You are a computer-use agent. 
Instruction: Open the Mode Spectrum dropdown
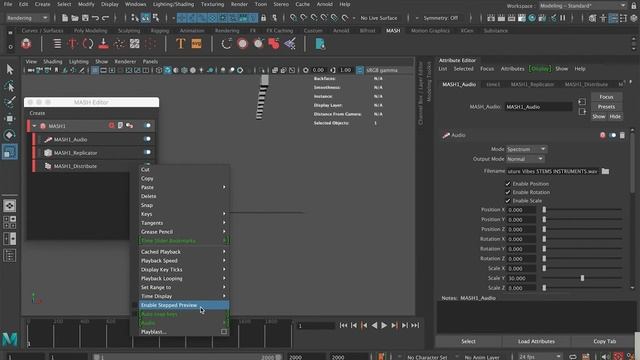point(526,149)
